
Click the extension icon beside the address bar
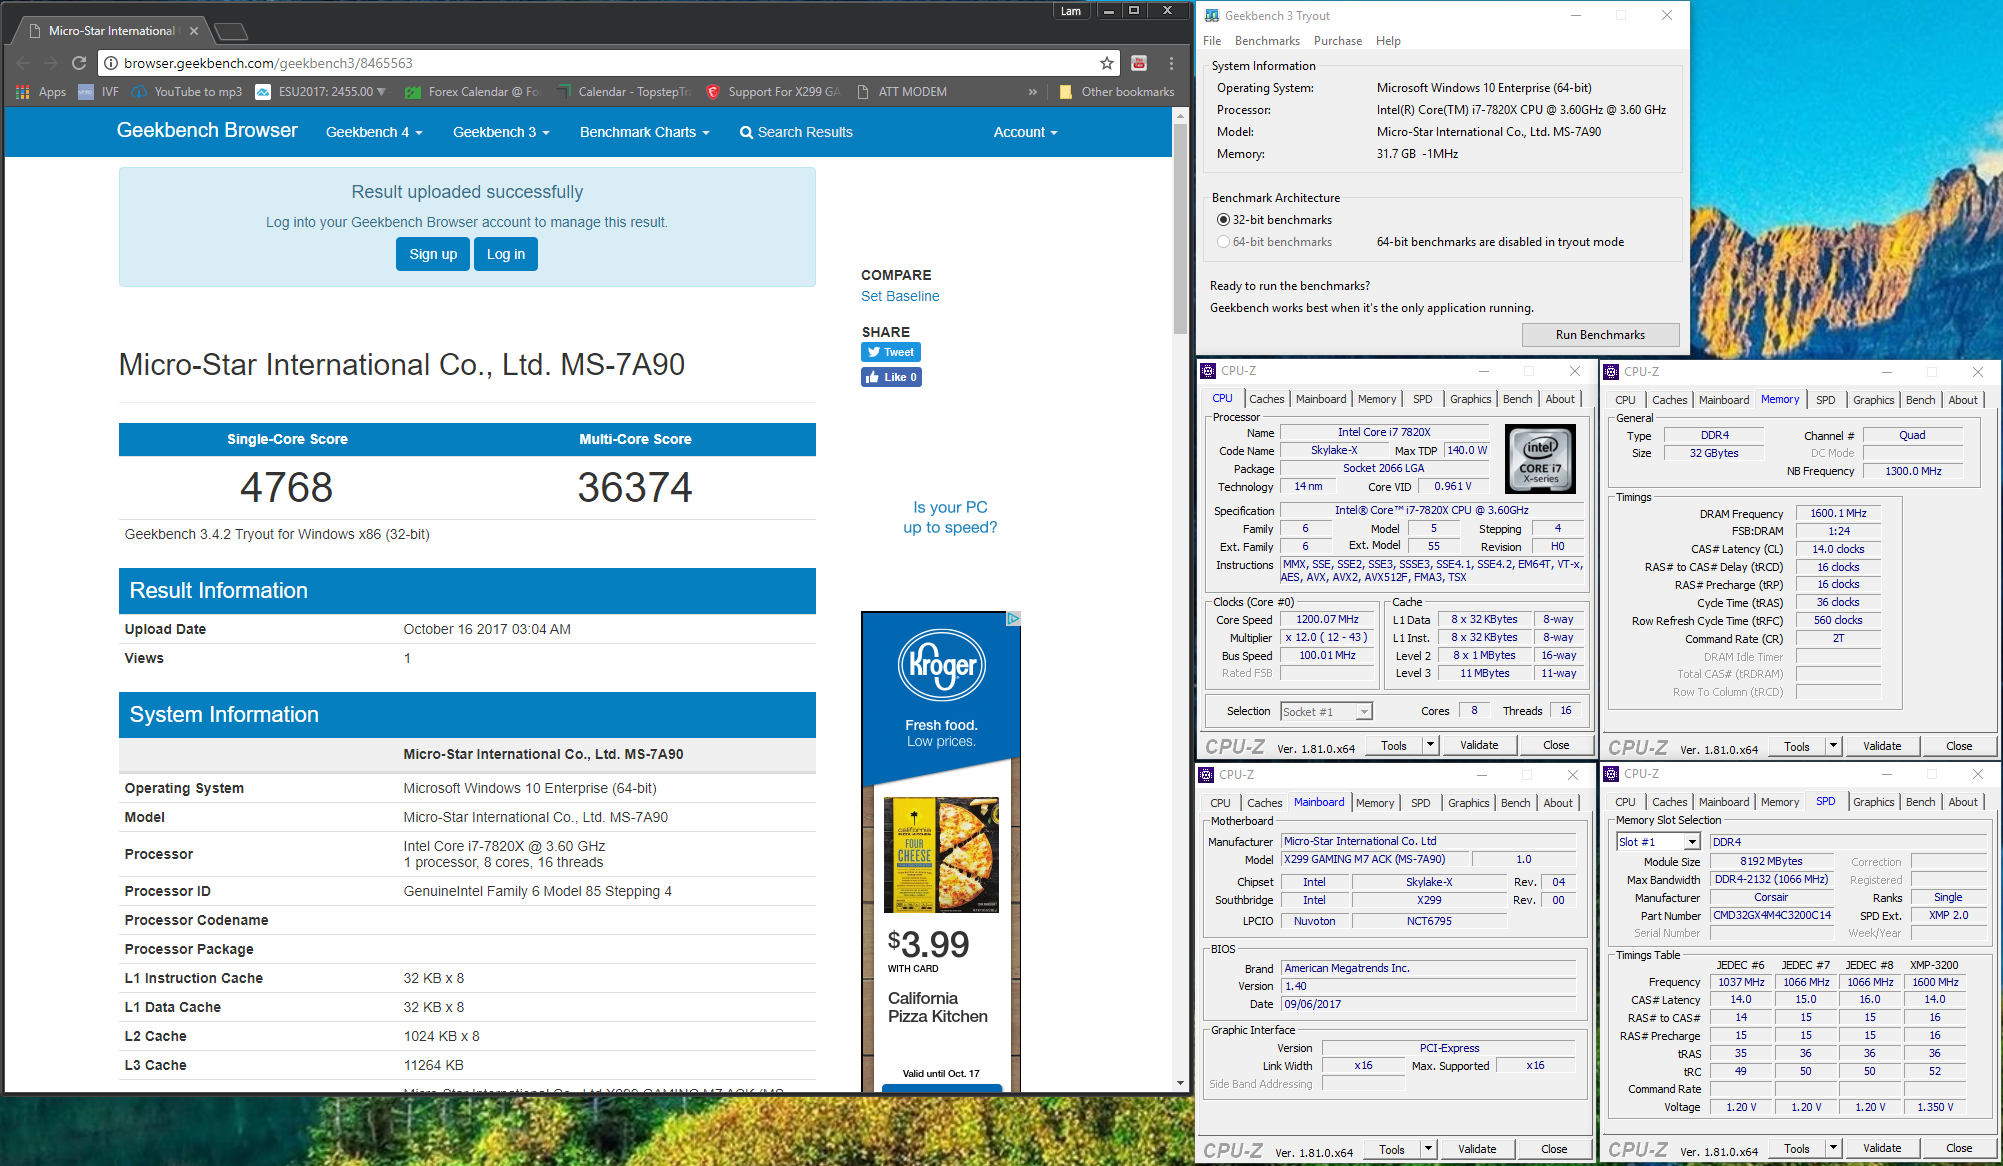pyautogui.click(x=1139, y=63)
